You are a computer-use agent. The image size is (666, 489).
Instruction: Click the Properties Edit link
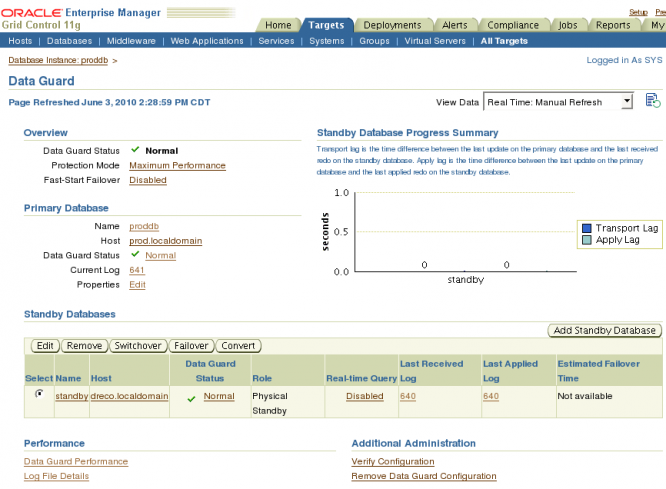coord(137,284)
